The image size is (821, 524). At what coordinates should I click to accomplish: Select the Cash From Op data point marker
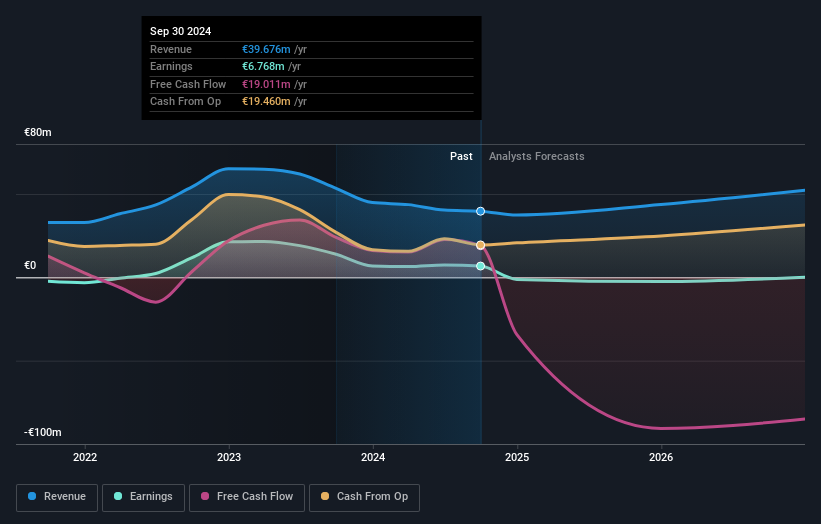tap(481, 245)
